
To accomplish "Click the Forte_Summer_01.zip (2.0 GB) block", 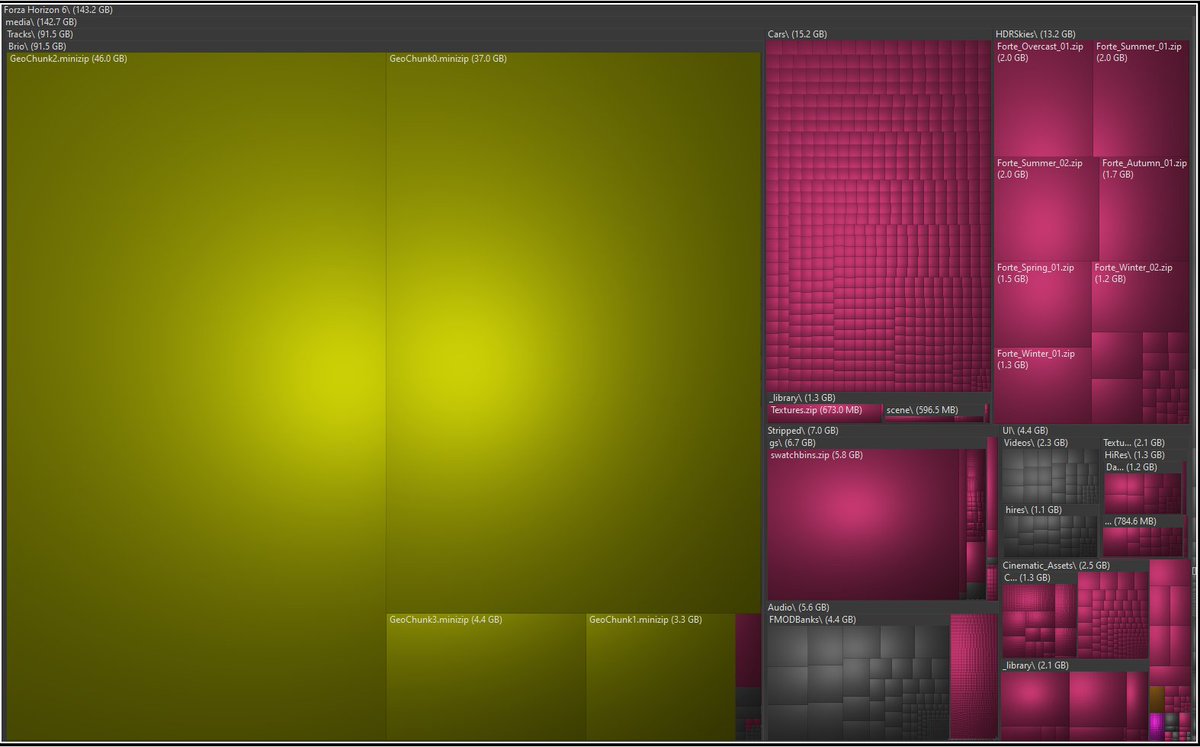I will point(1143,98).
